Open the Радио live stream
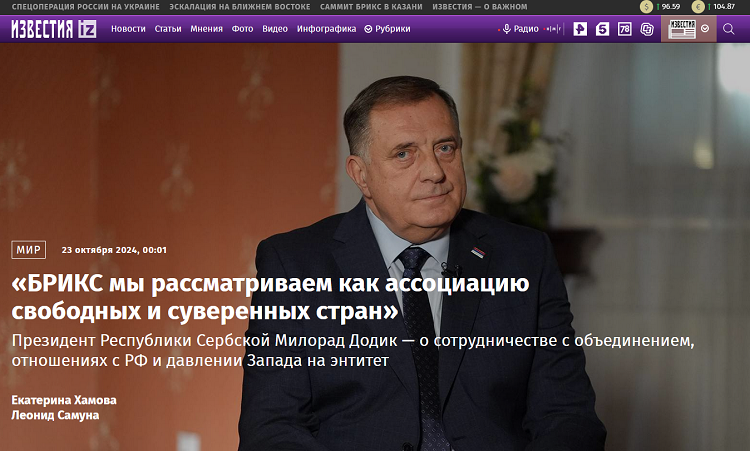 click(521, 29)
